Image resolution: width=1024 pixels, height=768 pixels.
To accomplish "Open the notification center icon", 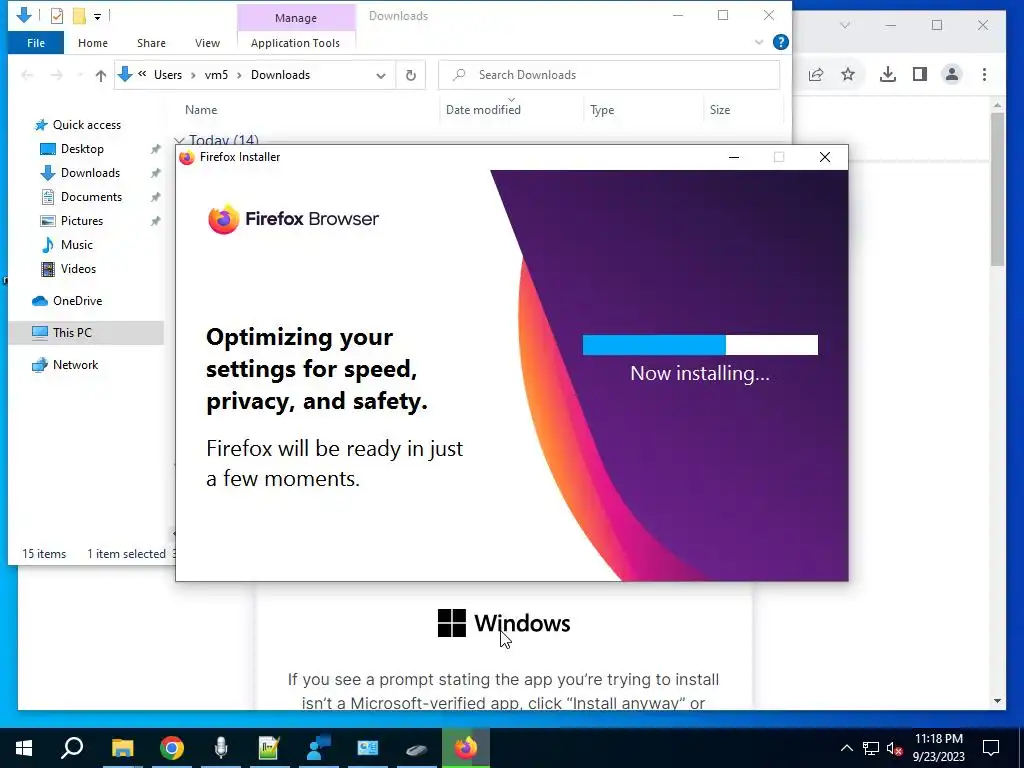I will click(x=991, y=748).
